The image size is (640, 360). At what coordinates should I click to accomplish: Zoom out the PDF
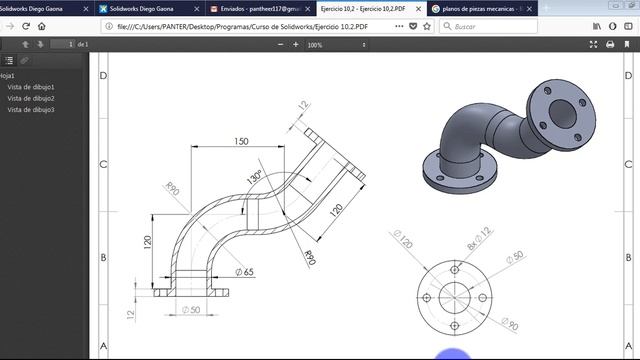280,44
